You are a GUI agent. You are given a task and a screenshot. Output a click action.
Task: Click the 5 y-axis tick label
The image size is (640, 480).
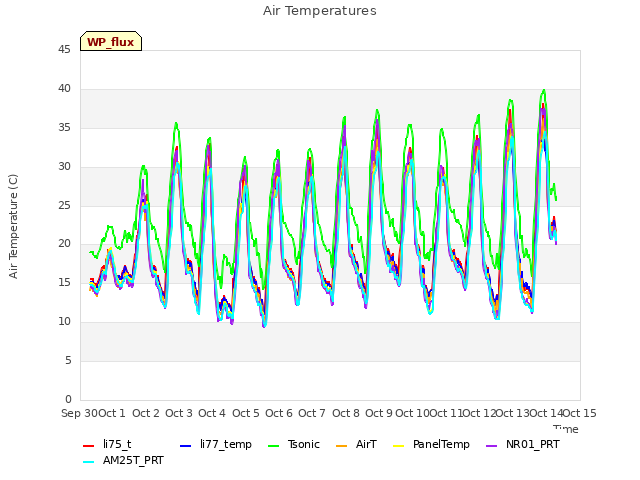(x=68, y=360)
